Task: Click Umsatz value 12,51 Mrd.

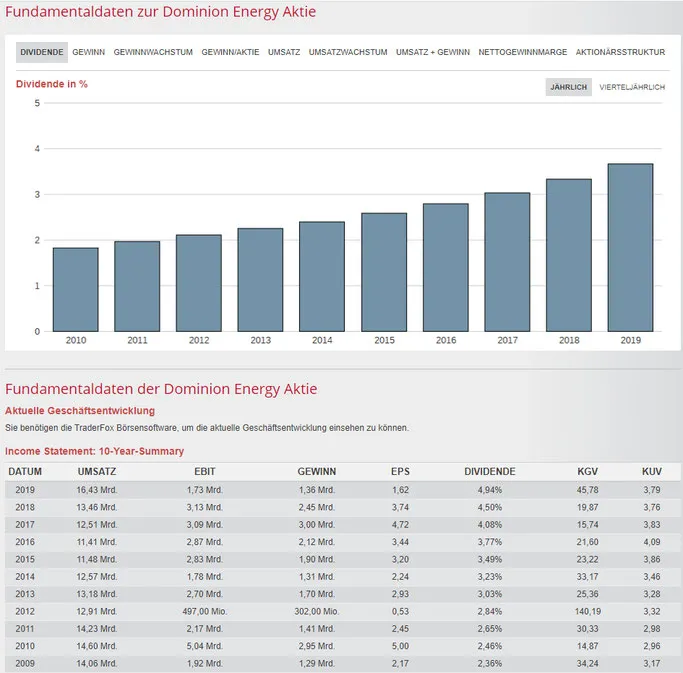Action: click(x=97, y=524)
